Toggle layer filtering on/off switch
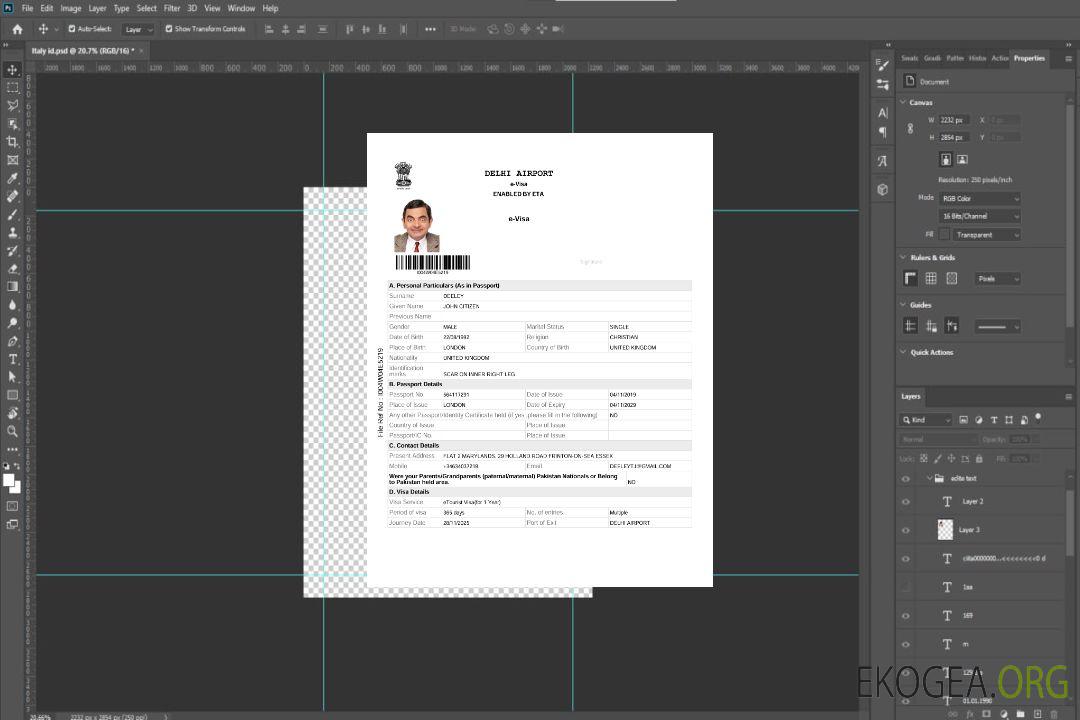 tap(1038, 418)
